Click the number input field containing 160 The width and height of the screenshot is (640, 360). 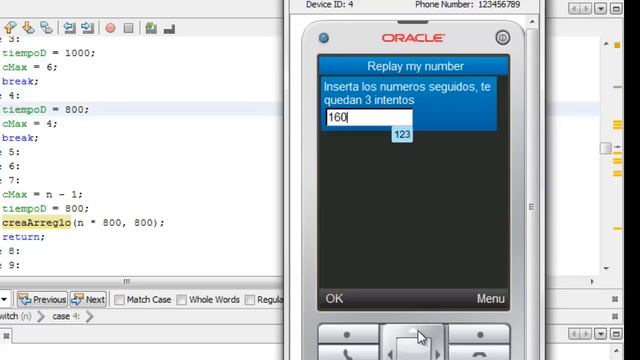coord(369,118)
